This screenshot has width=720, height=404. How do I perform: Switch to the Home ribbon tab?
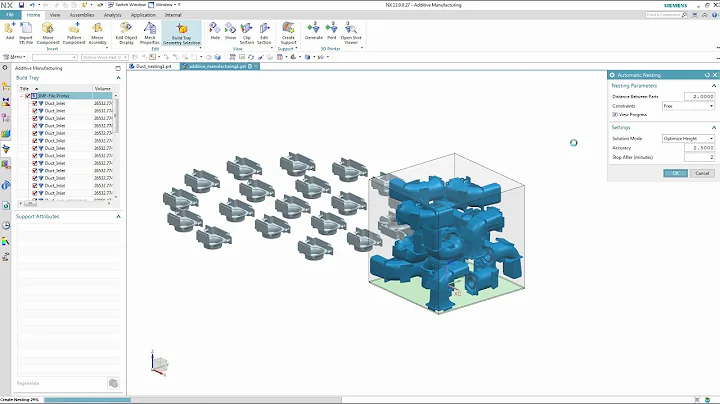pos(34,15)
